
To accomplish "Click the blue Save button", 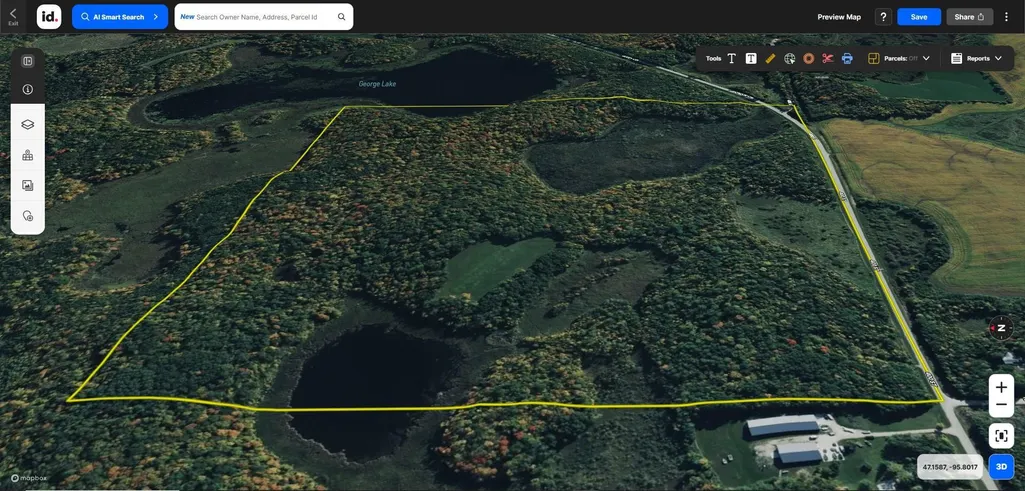I will (x=918, y=17).
